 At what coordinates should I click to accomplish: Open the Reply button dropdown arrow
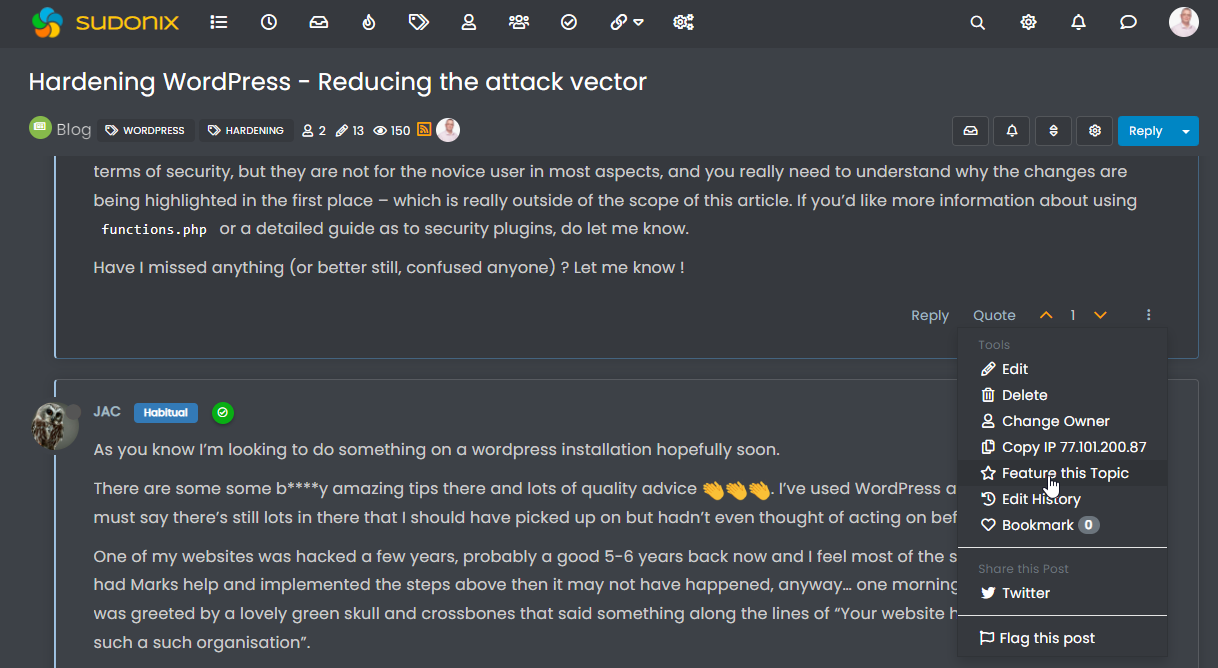[1186, 131]
